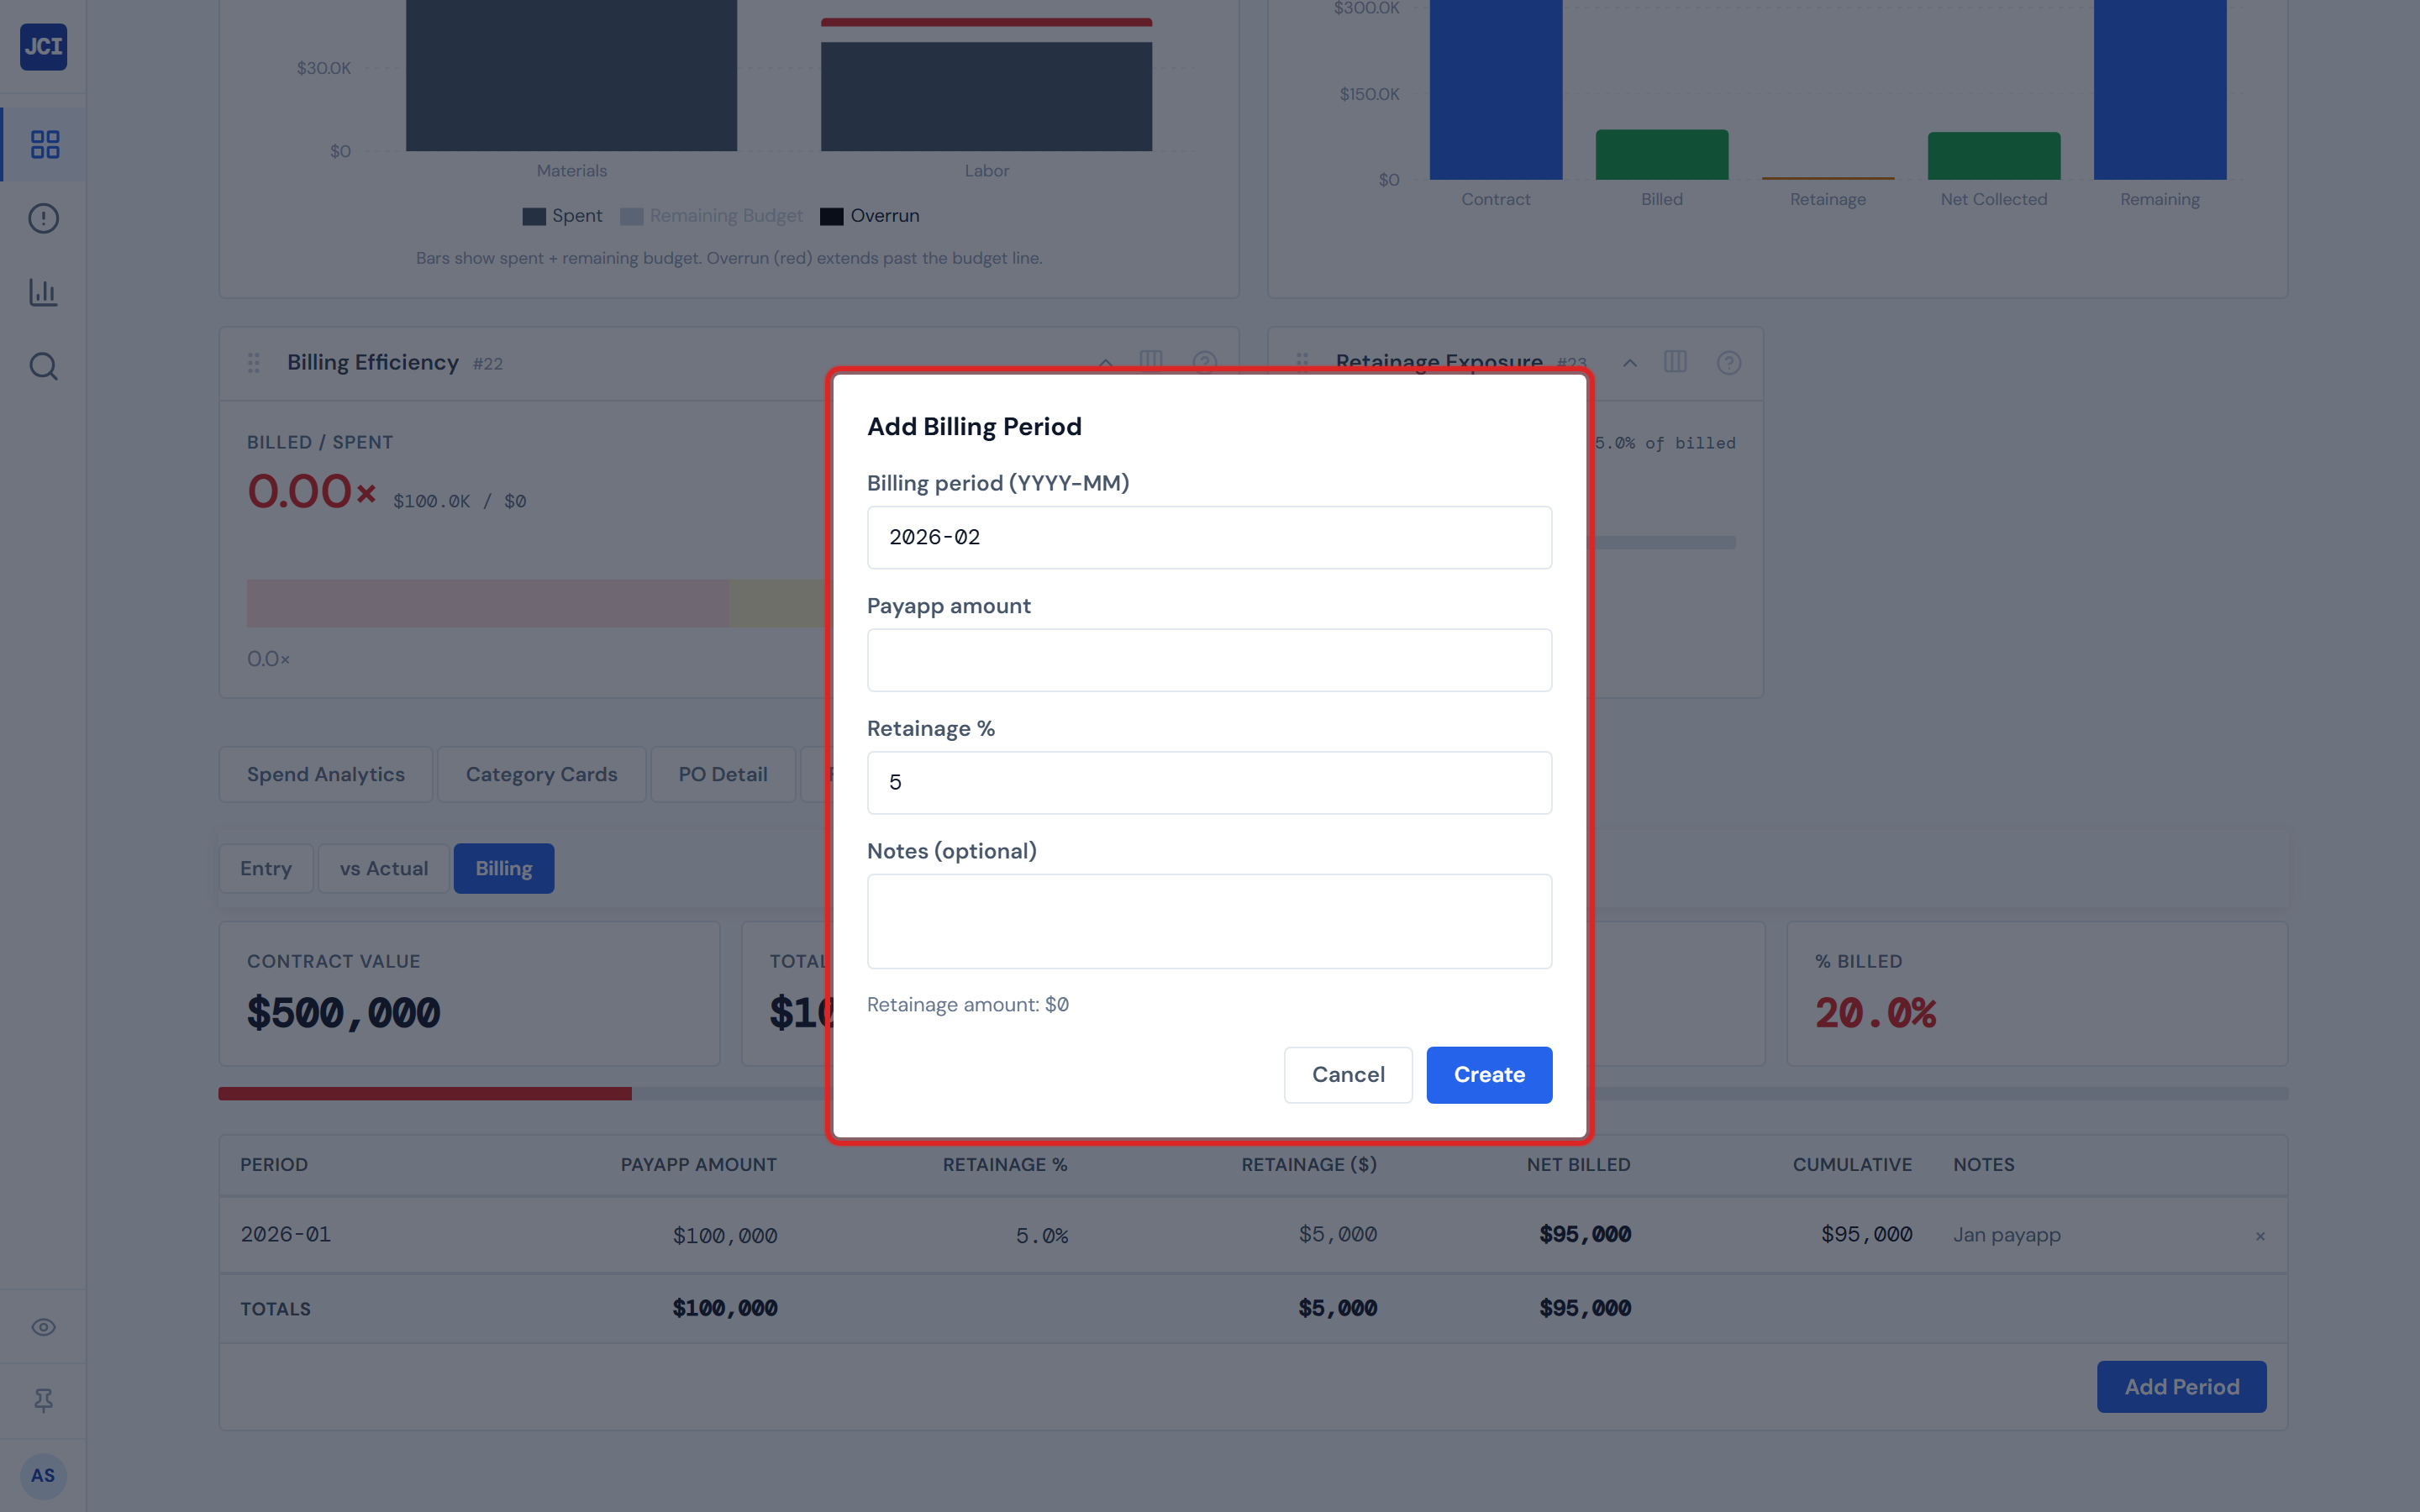Click the Create button in the dialog
Screen dimensions: 2420x1512
[x=1489, y=1074]
